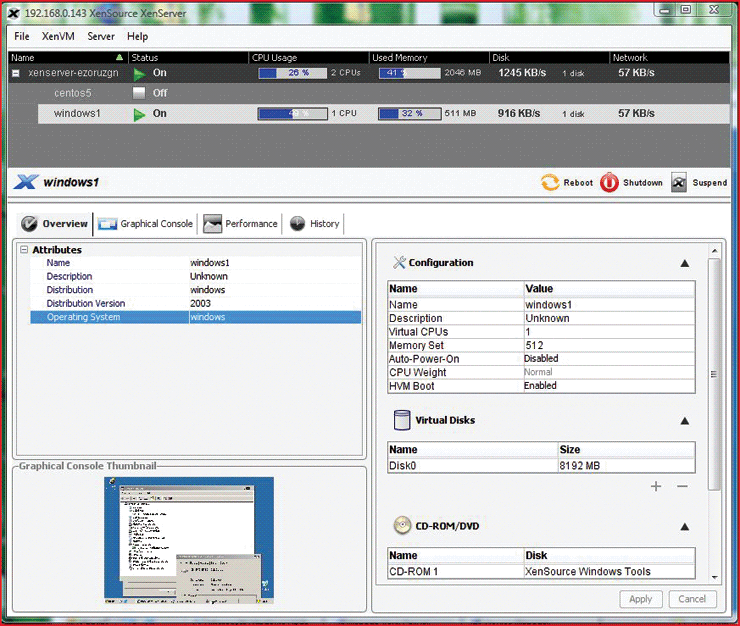Click the History clock icon
740x626 pixels.
[297, 223]
